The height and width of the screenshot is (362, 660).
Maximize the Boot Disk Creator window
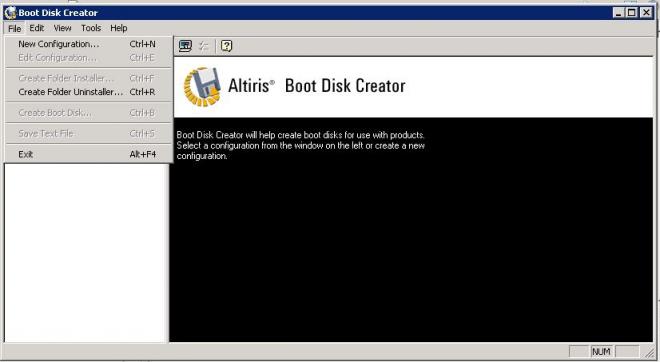click(x=631, y=13)
